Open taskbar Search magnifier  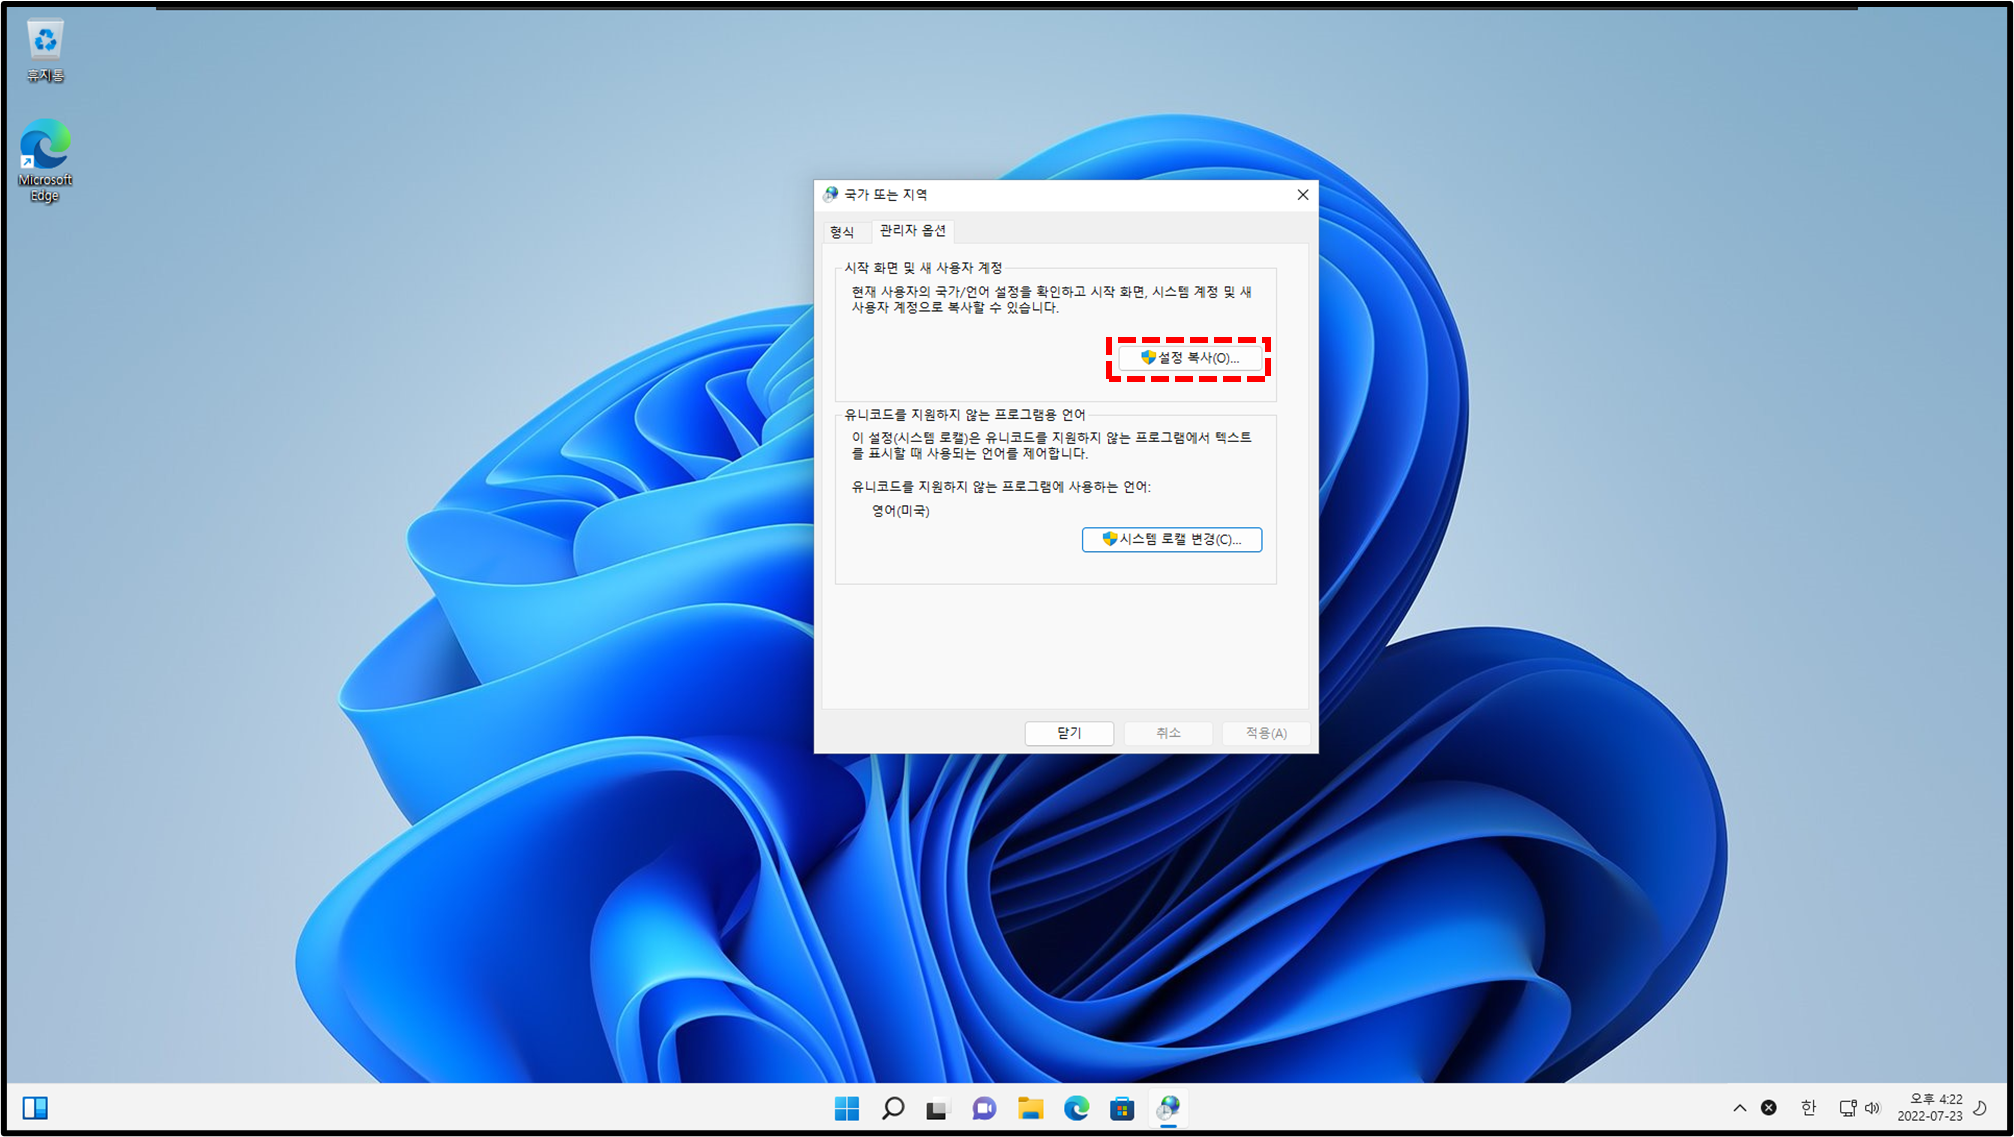[x=893, y=1108]
